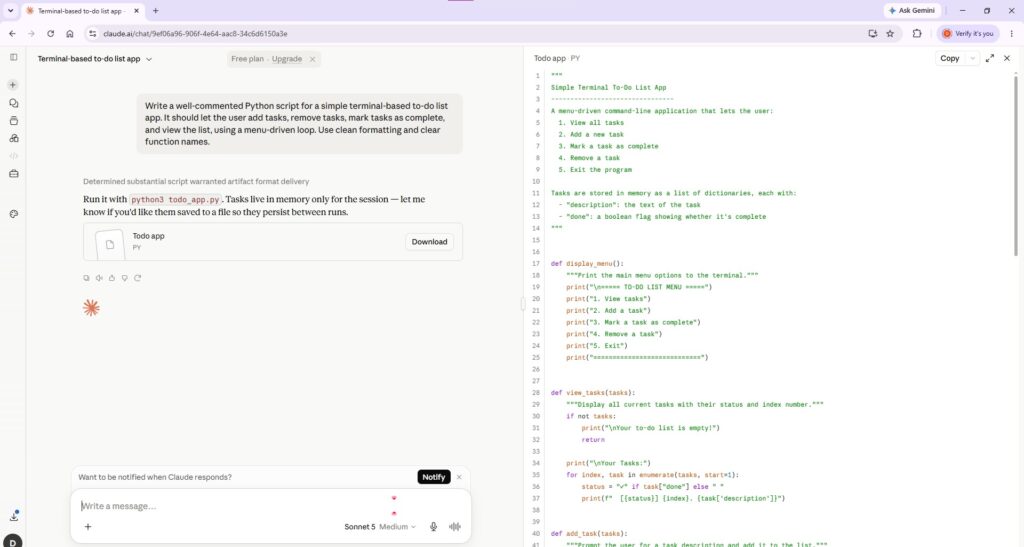This screenshot has height=547, width=1024.
Task: Start voice mode with waveform icon
Action: (x=455, y=527)
